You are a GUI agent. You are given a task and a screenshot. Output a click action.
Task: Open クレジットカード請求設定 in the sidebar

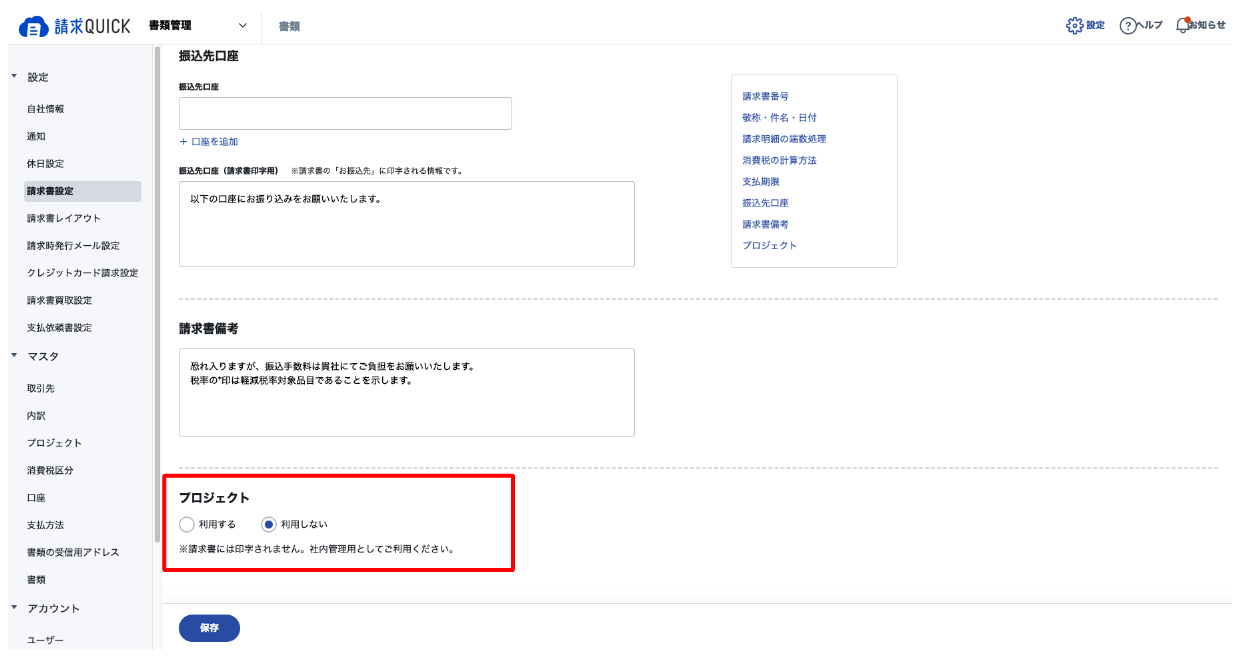[82, 272]
